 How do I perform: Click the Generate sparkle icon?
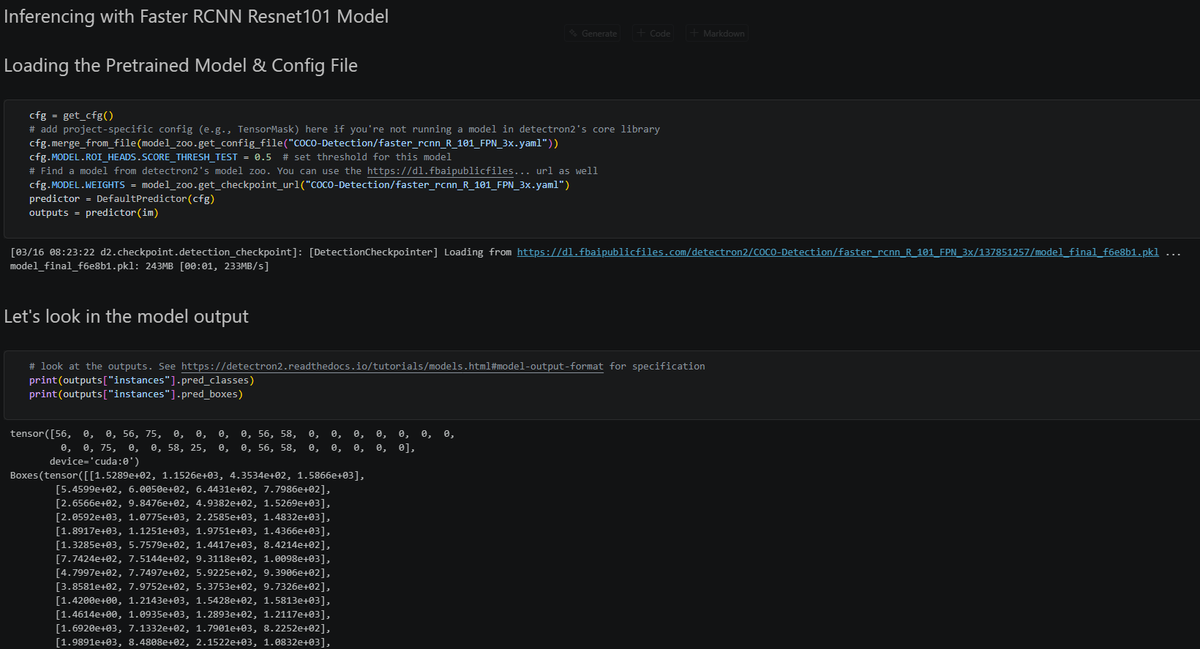(x=574, y=34)
